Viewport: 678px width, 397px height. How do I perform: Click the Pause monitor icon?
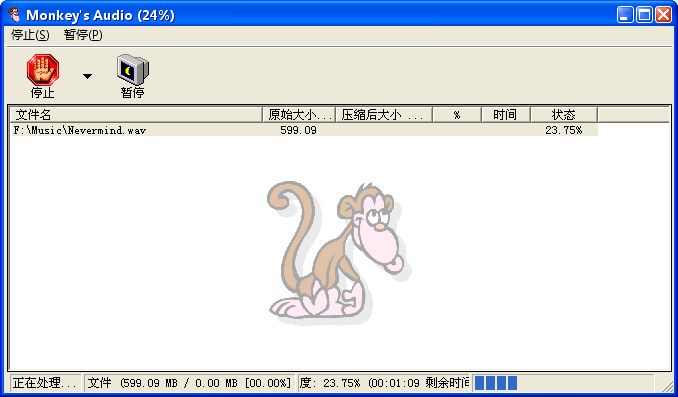pos(133,69)
